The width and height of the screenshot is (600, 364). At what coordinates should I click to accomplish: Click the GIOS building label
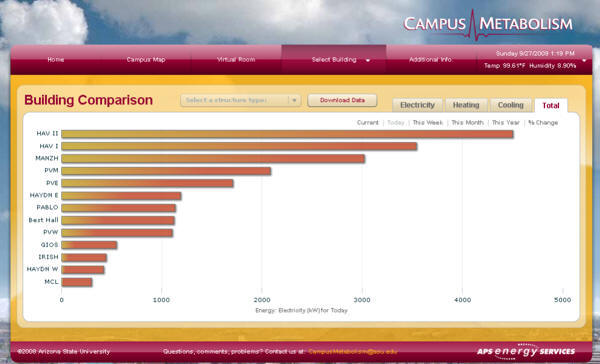49,245
